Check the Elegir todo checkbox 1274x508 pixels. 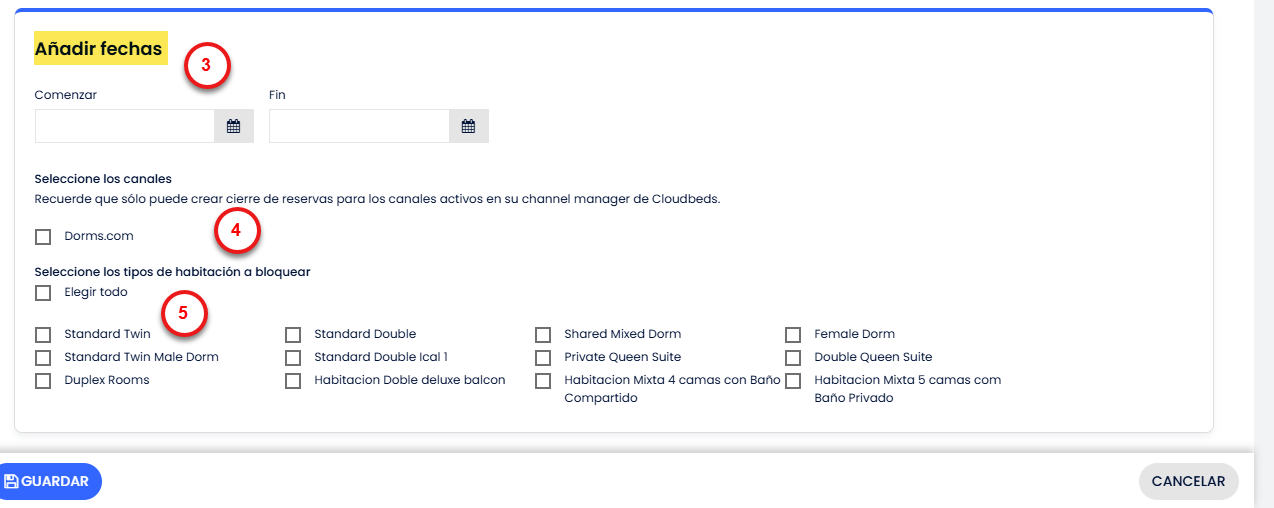(43, 293)
